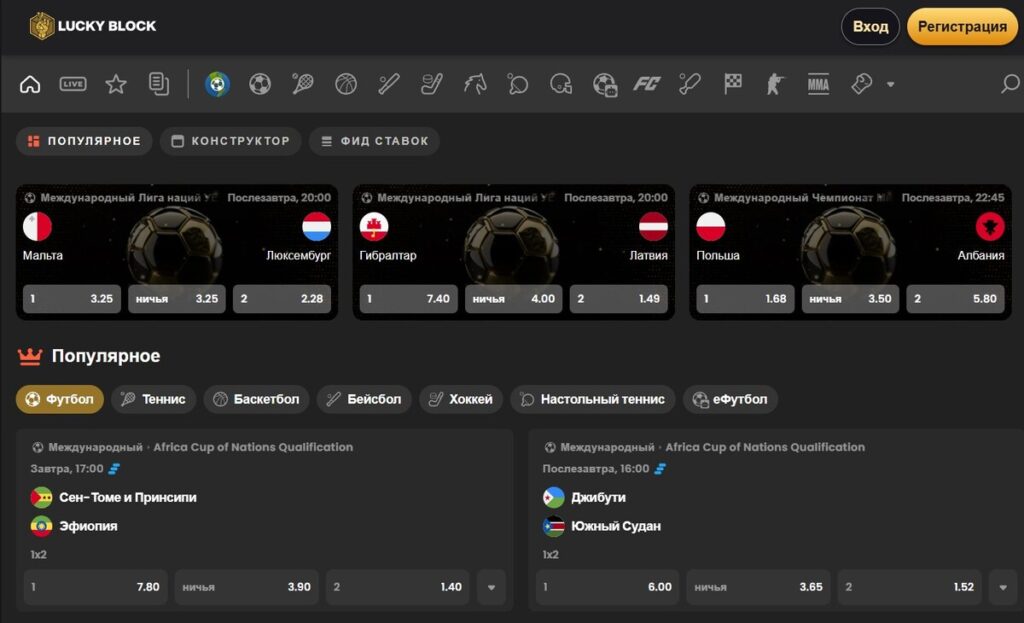Click the Вход login button
The image size is (1024, 623).
870,27
